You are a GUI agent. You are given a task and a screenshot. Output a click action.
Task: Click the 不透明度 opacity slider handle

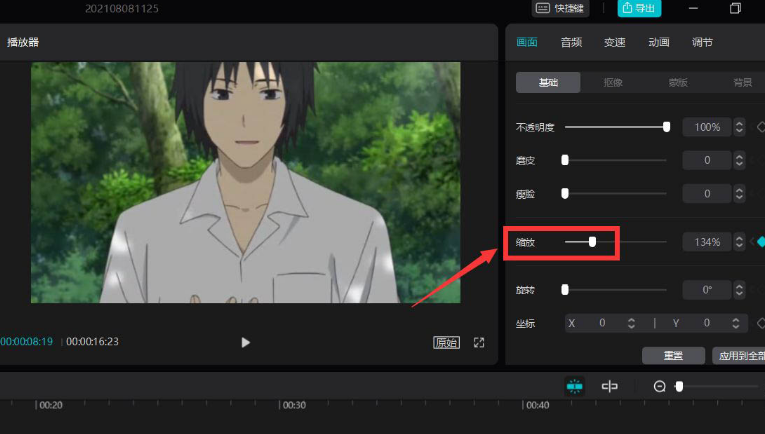click(x=666, y=127)
